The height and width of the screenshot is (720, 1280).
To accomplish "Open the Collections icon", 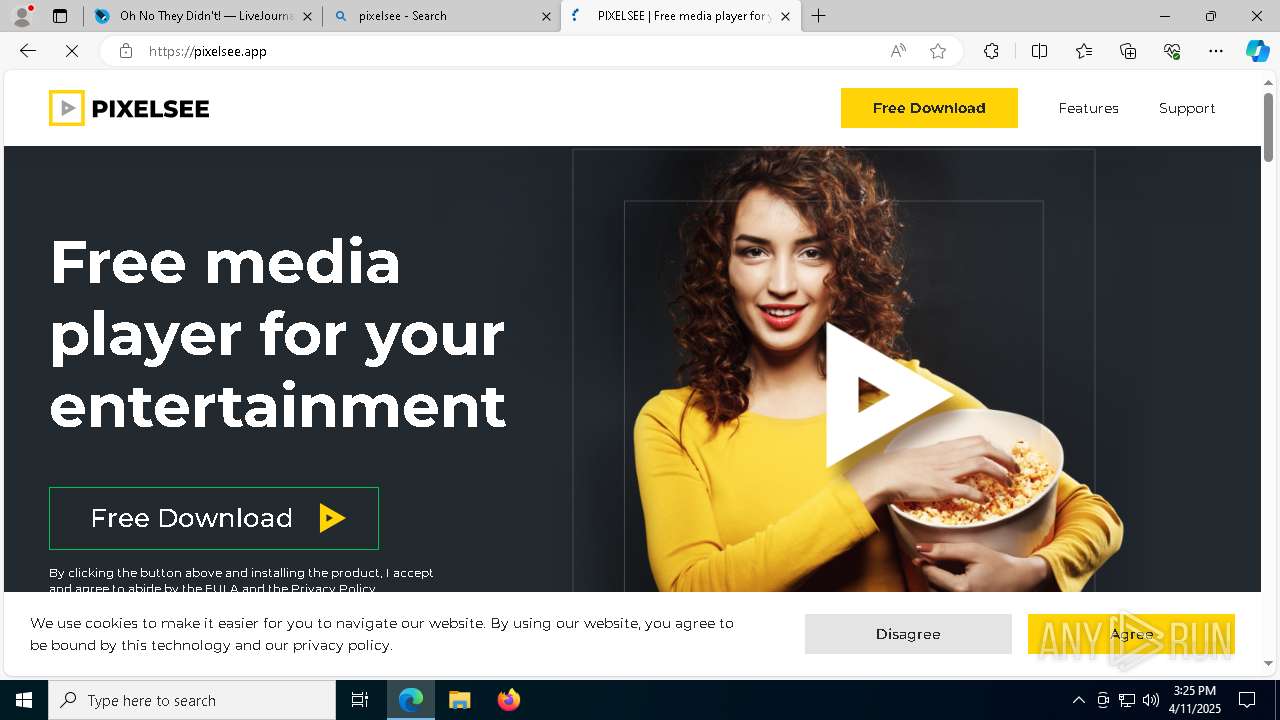I will point(1128,51).
